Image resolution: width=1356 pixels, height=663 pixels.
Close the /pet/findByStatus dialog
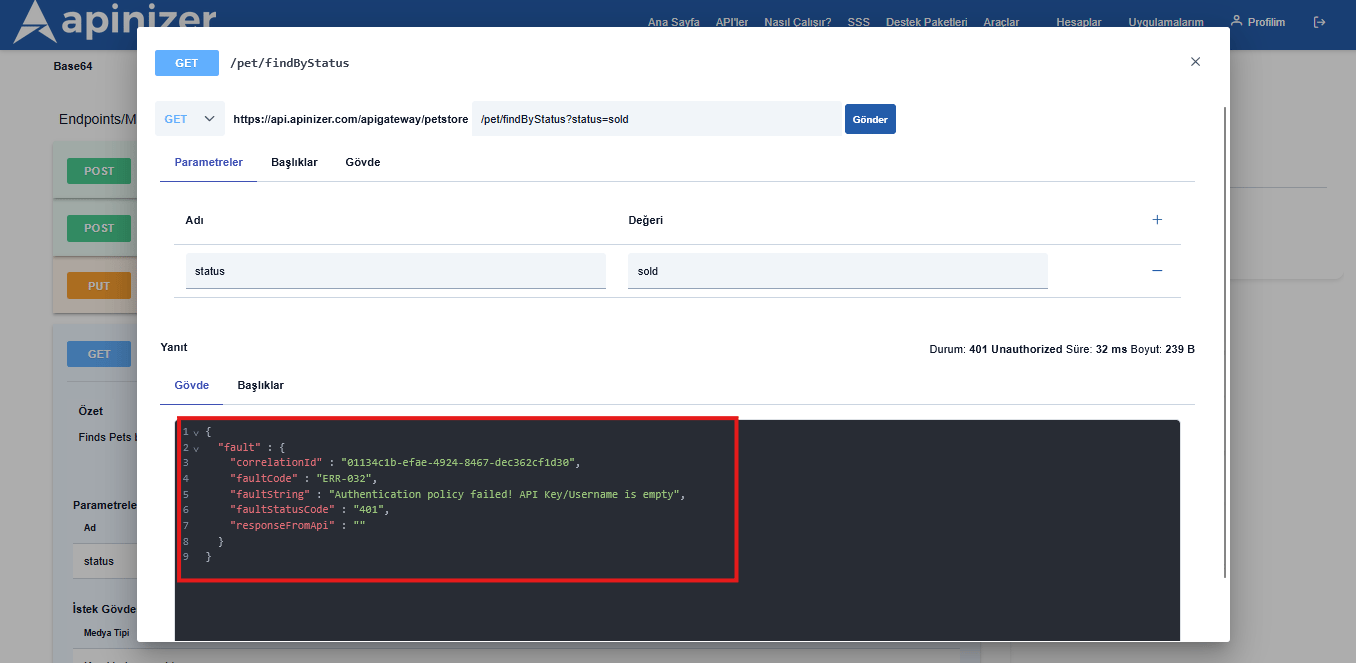pos(1195,62)
